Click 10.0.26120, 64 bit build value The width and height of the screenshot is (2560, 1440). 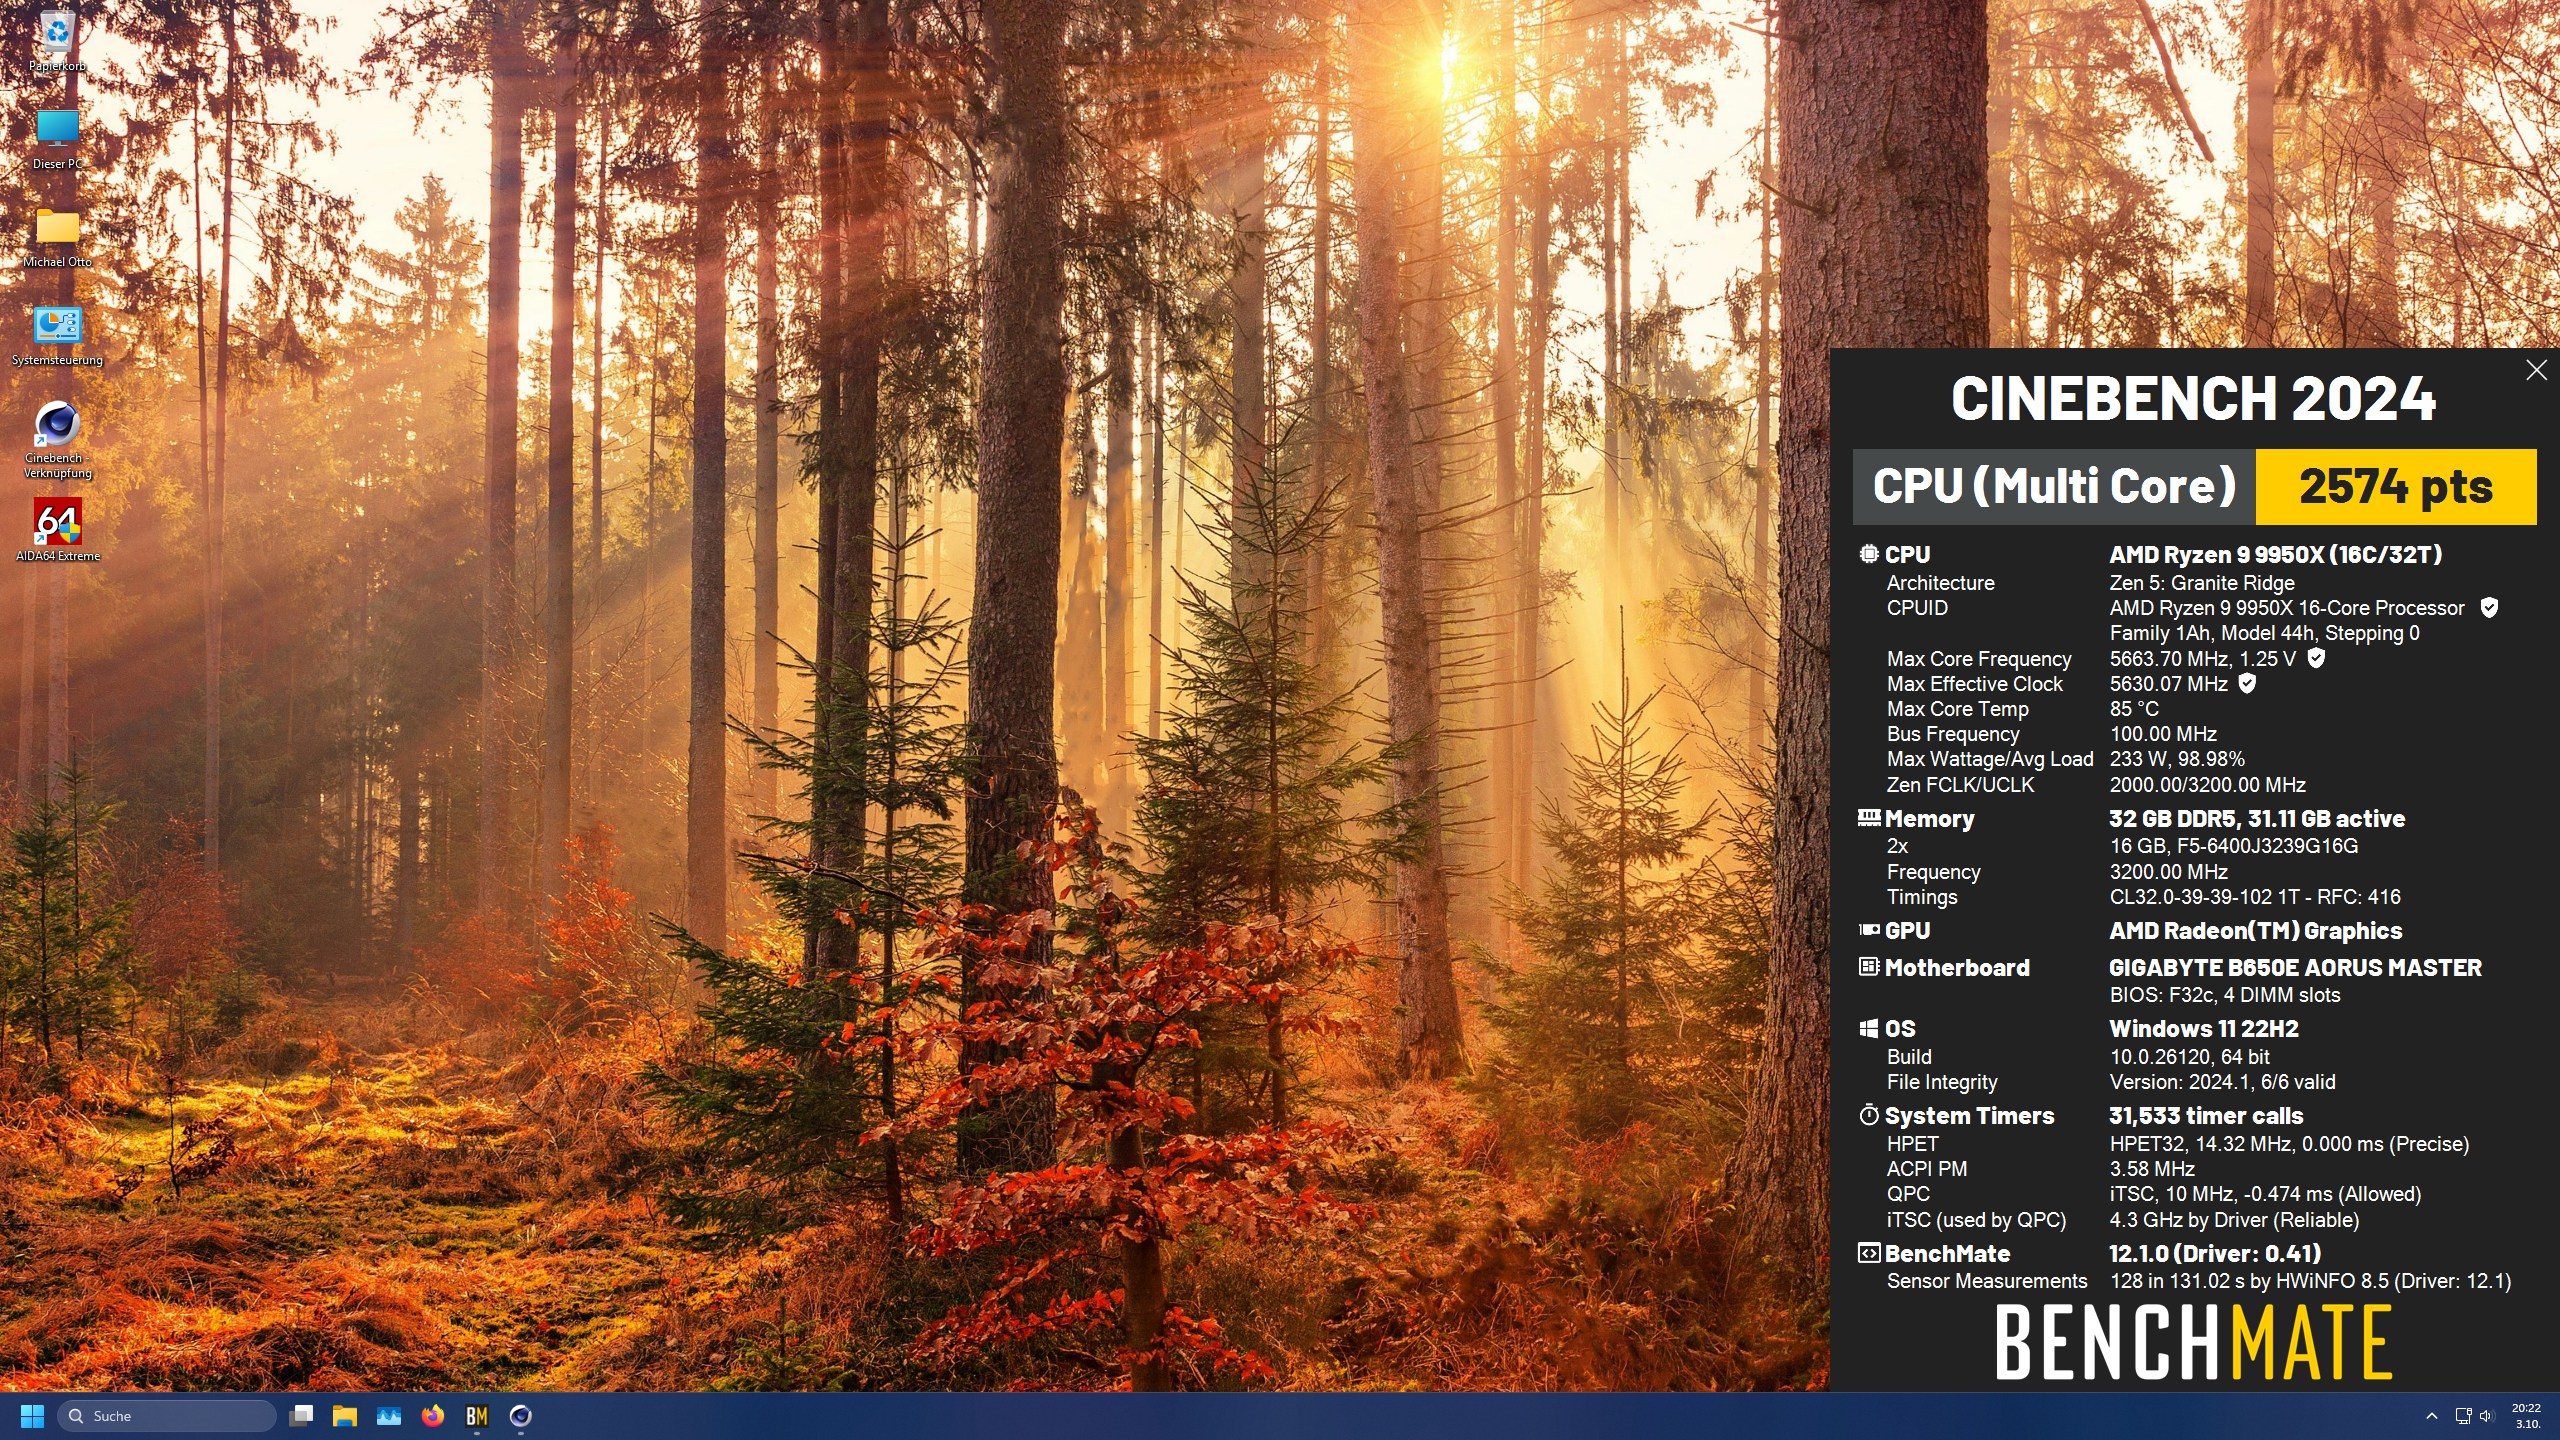click(2190, 1057)
